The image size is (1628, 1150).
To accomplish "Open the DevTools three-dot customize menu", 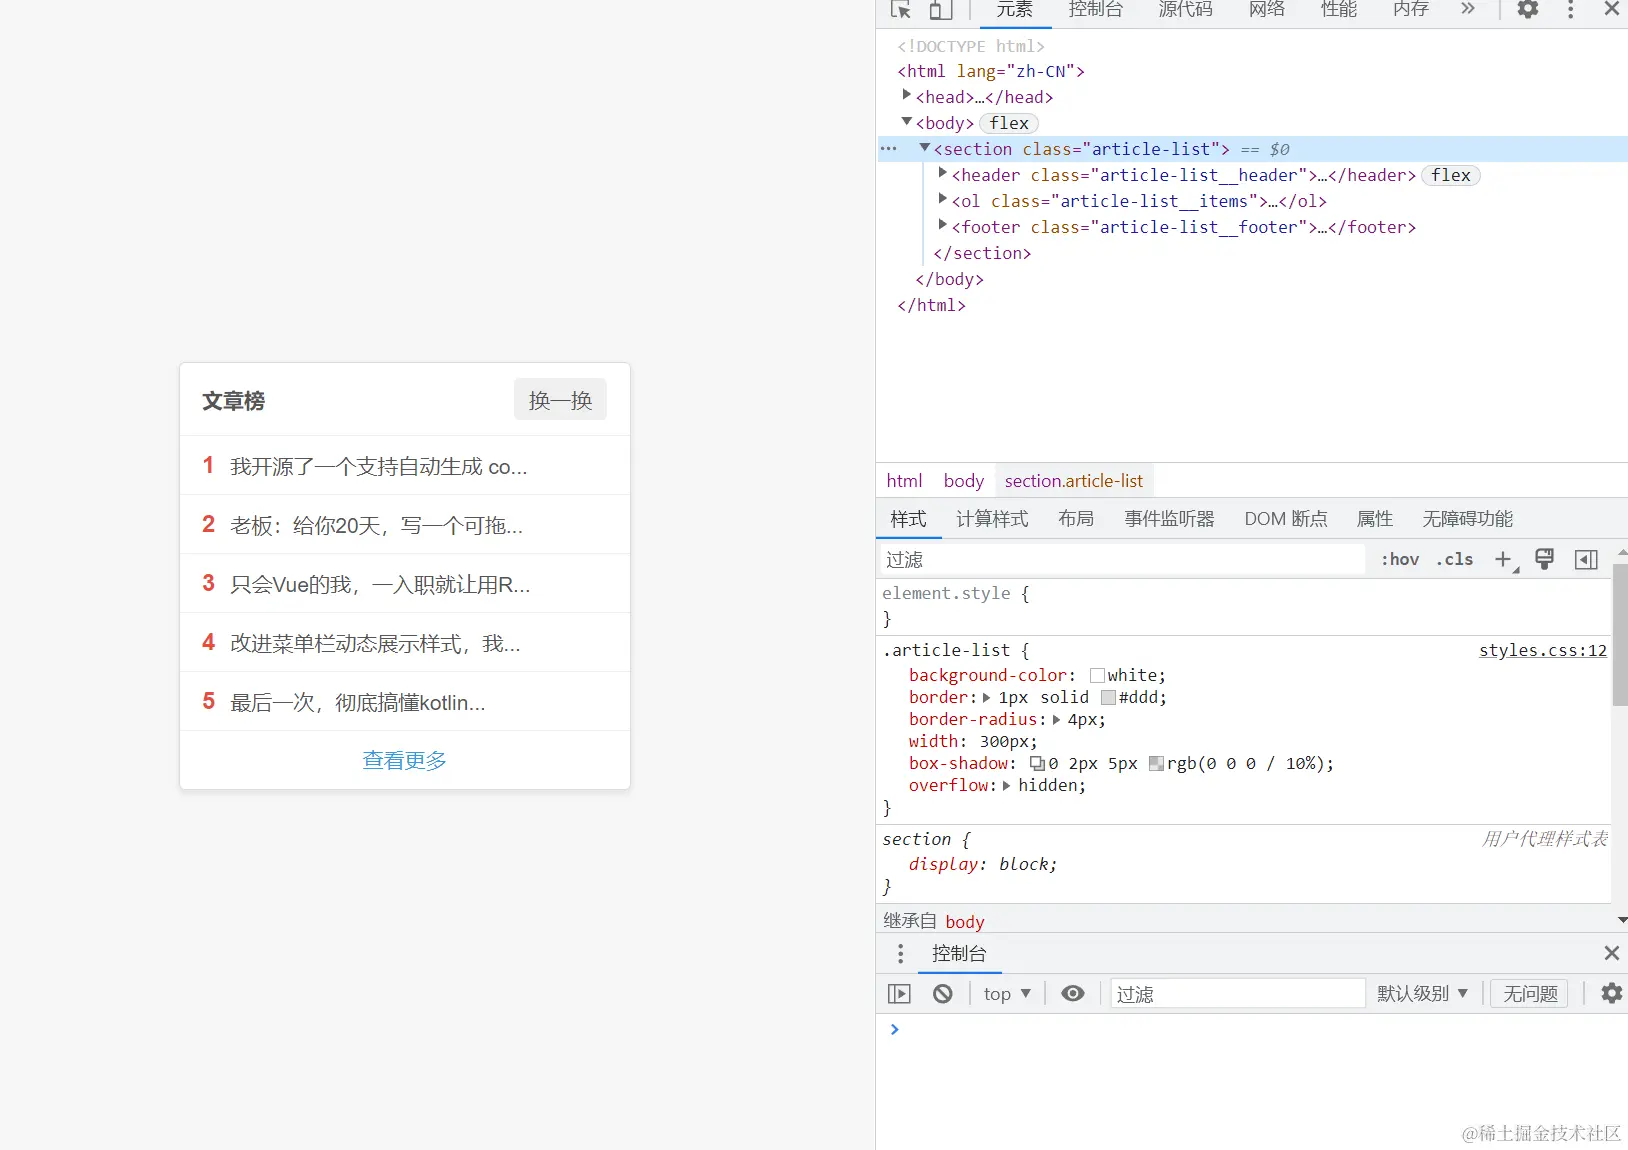I will [1571, 10].
